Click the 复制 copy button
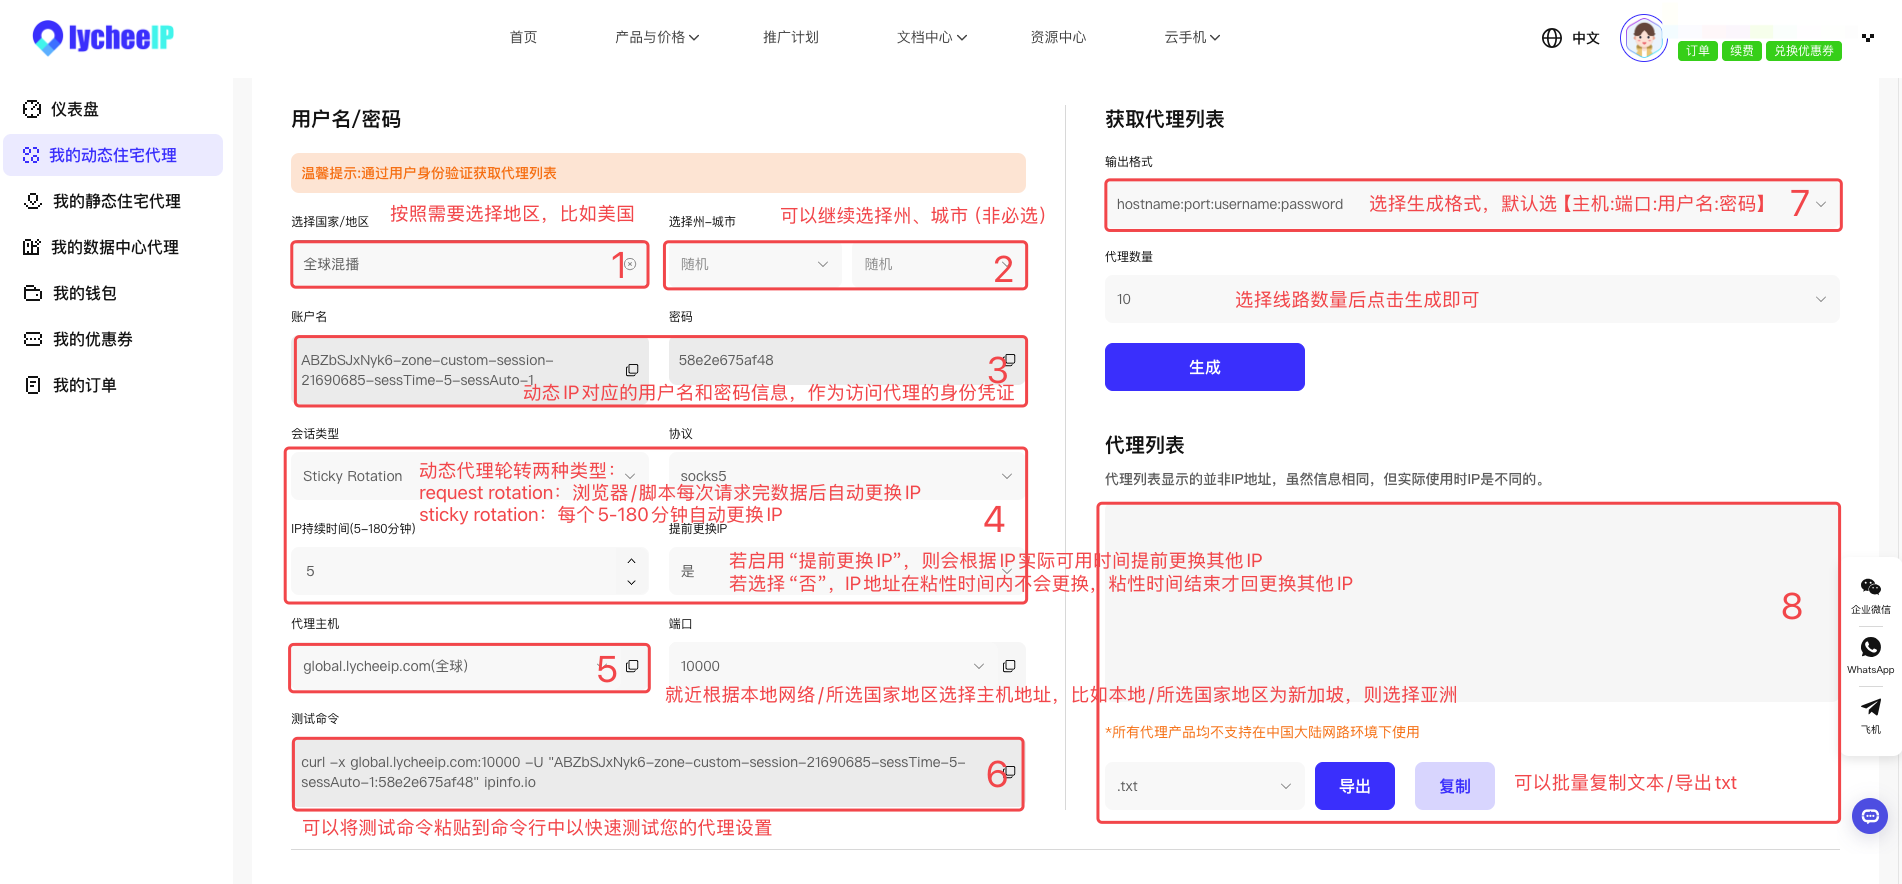This screenshot has width=1902, height=884. coord(1455,786)
